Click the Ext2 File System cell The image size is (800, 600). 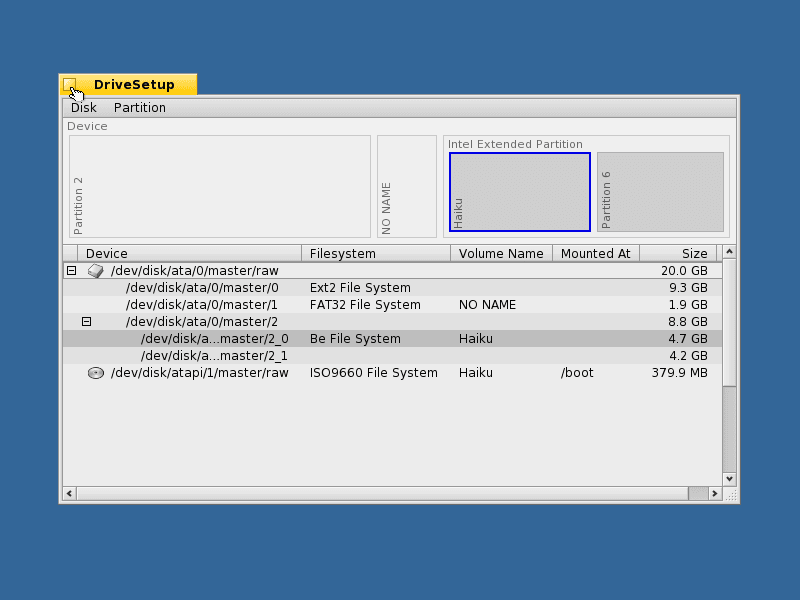[x=360, y=288]
